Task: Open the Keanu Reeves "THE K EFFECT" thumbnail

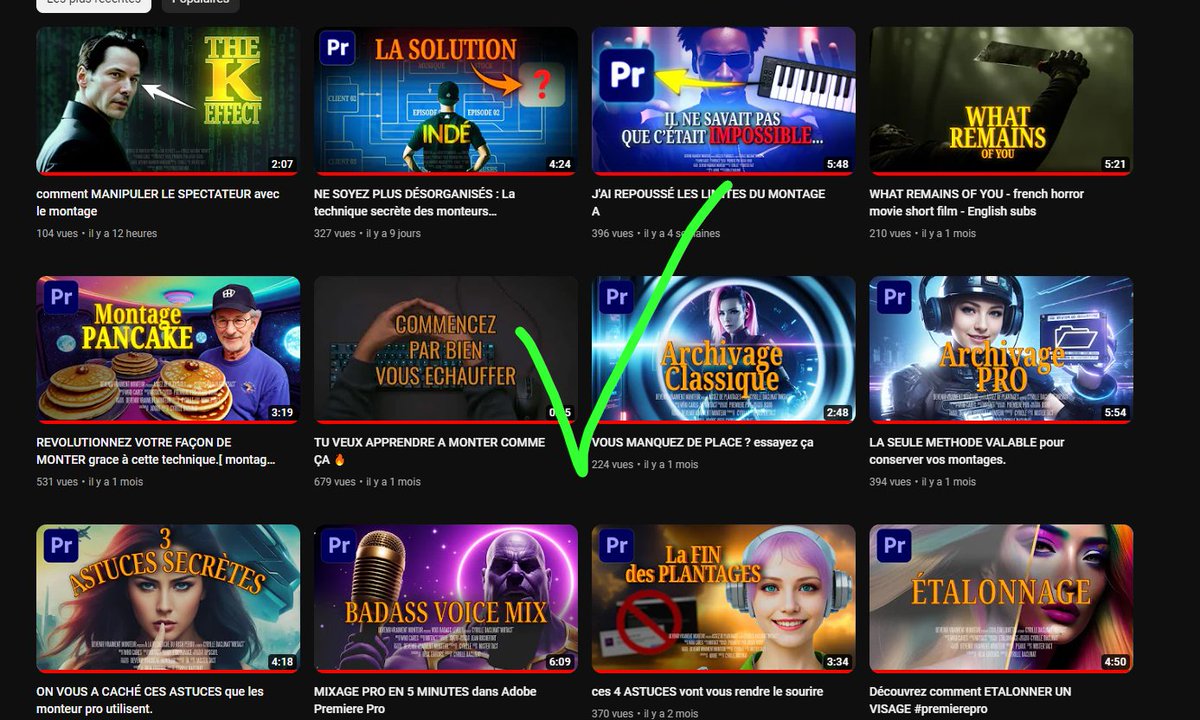Action: [167, 98]
